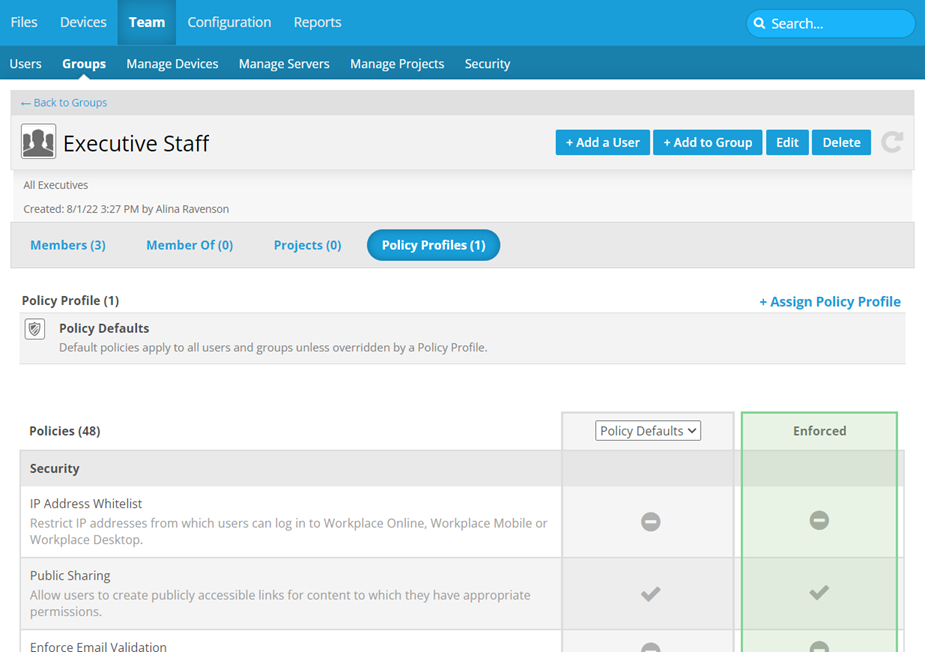Screen dimensions: 926x652
Task: Click the search magnifier icon
Action: pos(760,24)
